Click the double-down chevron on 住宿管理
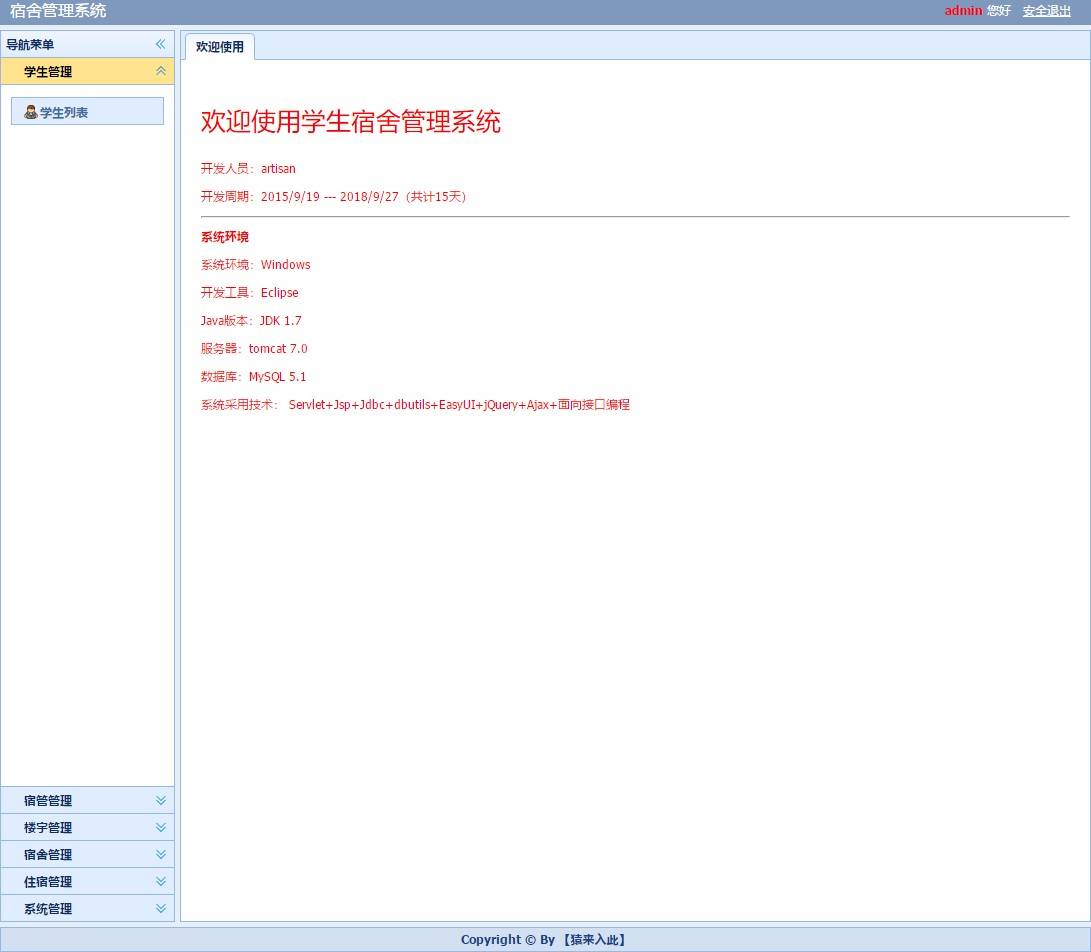 click(x=160, y=881)
